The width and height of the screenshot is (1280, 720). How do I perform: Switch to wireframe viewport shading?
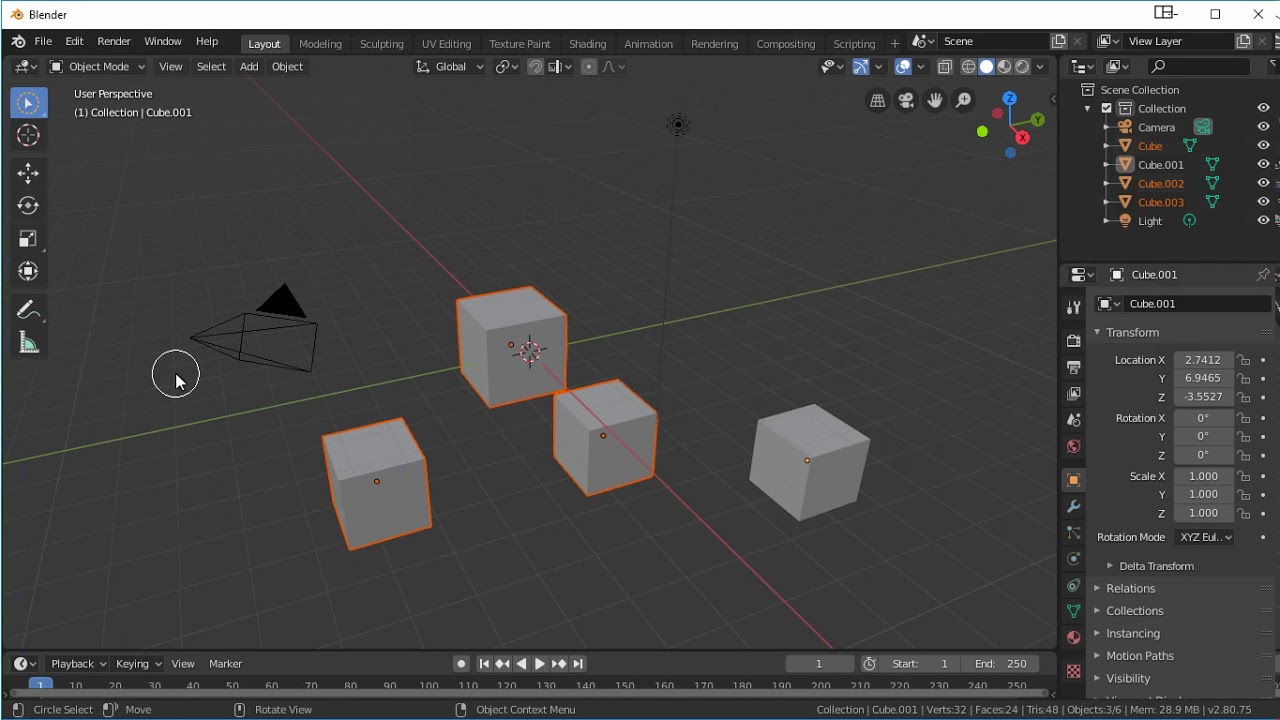pos(968,67)
